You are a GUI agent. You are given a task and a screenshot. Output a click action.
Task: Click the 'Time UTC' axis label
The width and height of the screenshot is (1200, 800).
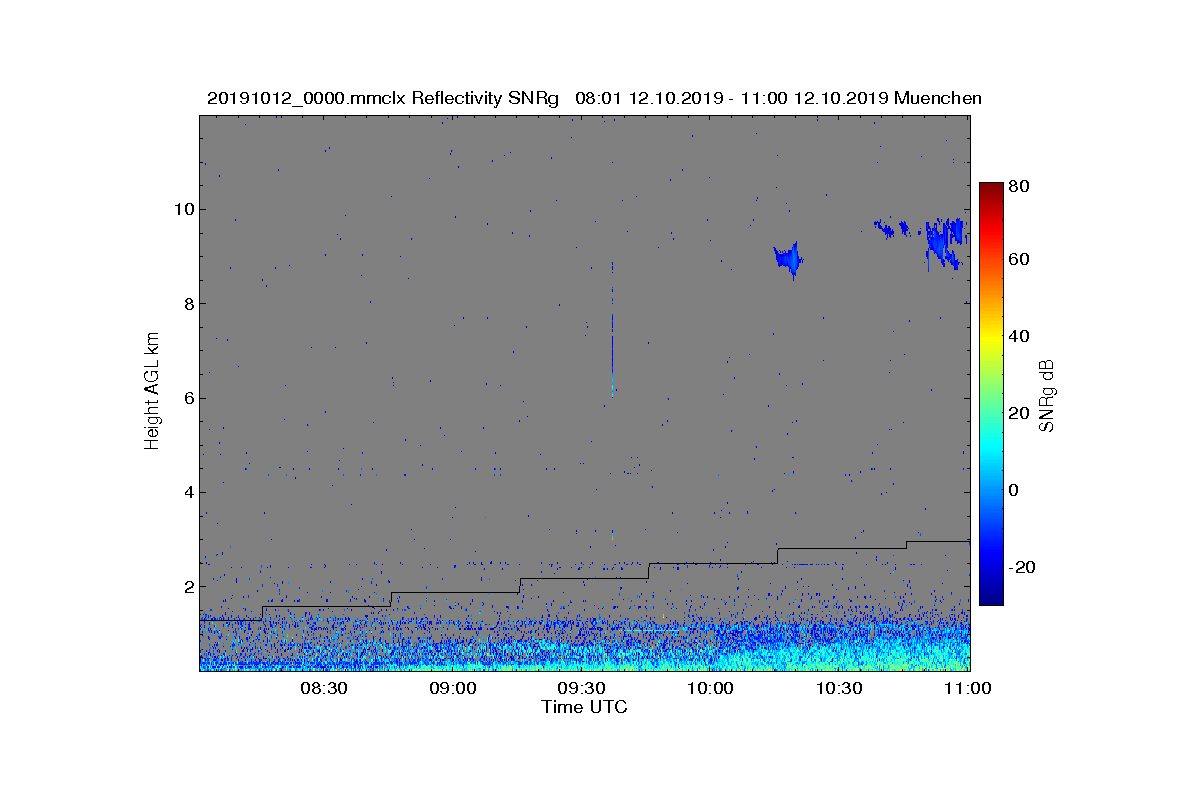585,707
